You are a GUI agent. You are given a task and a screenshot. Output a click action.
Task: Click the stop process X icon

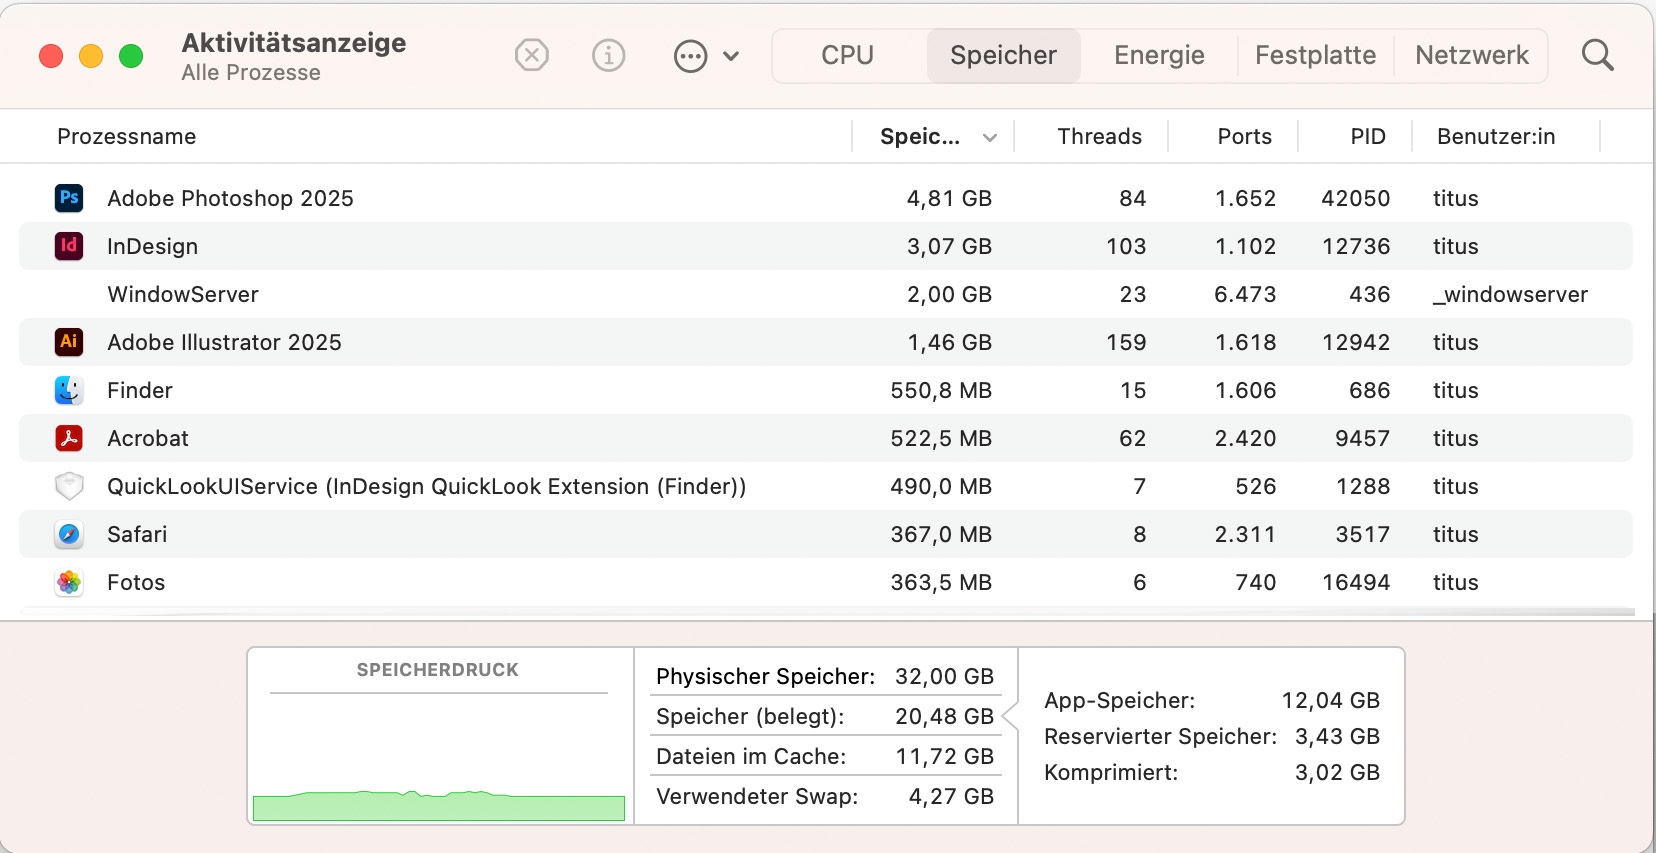pyautogui.click(x=532, y=55)
